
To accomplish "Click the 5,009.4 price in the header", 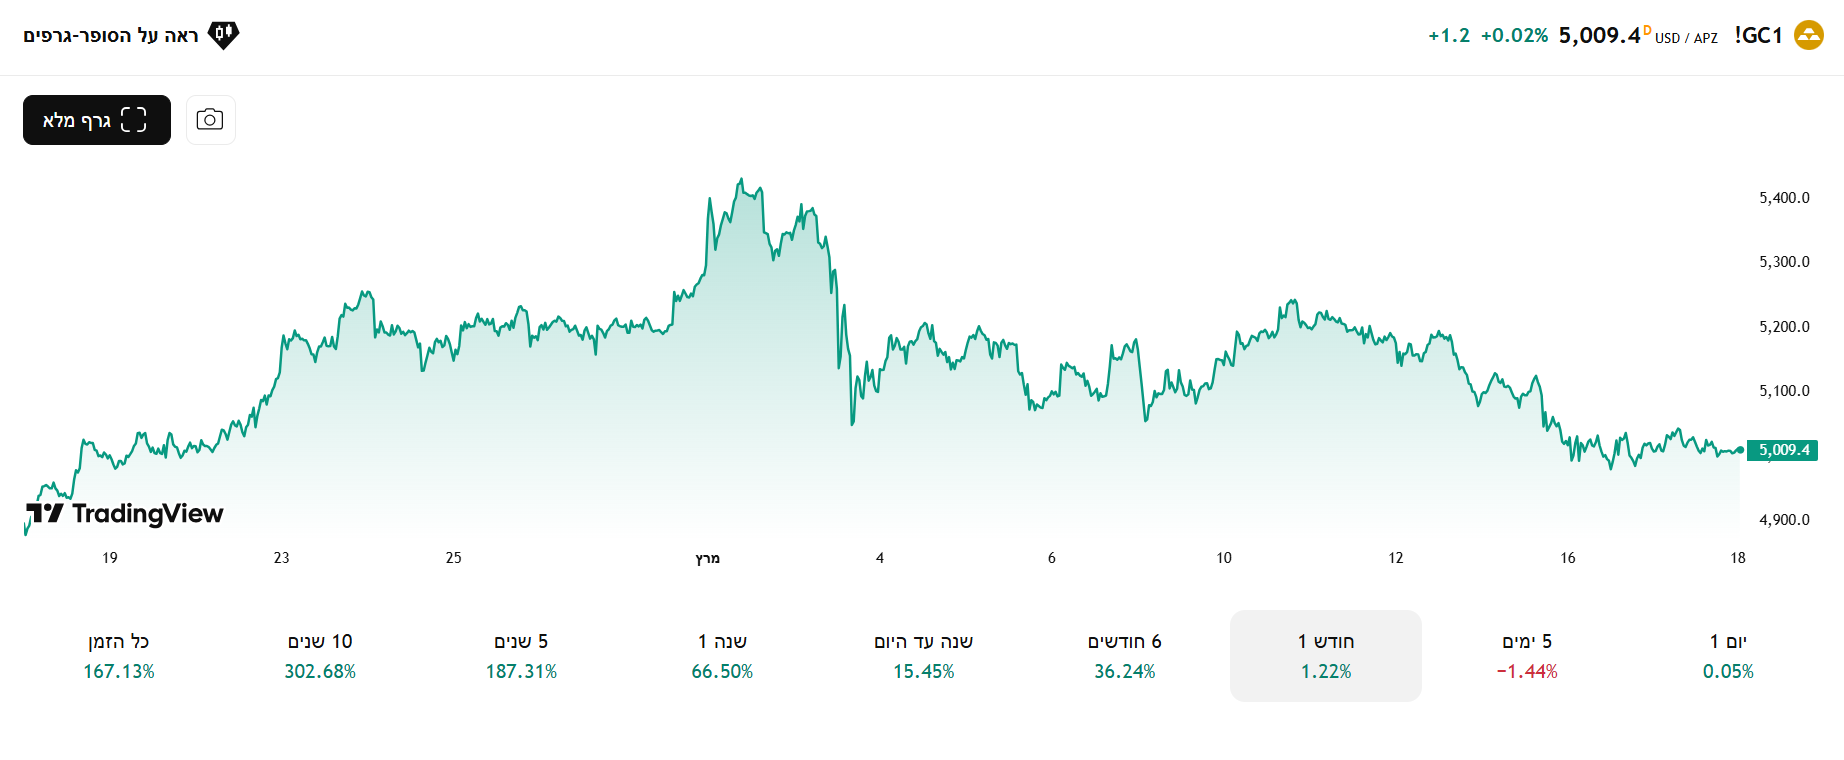I will [x=1599, y=36].
